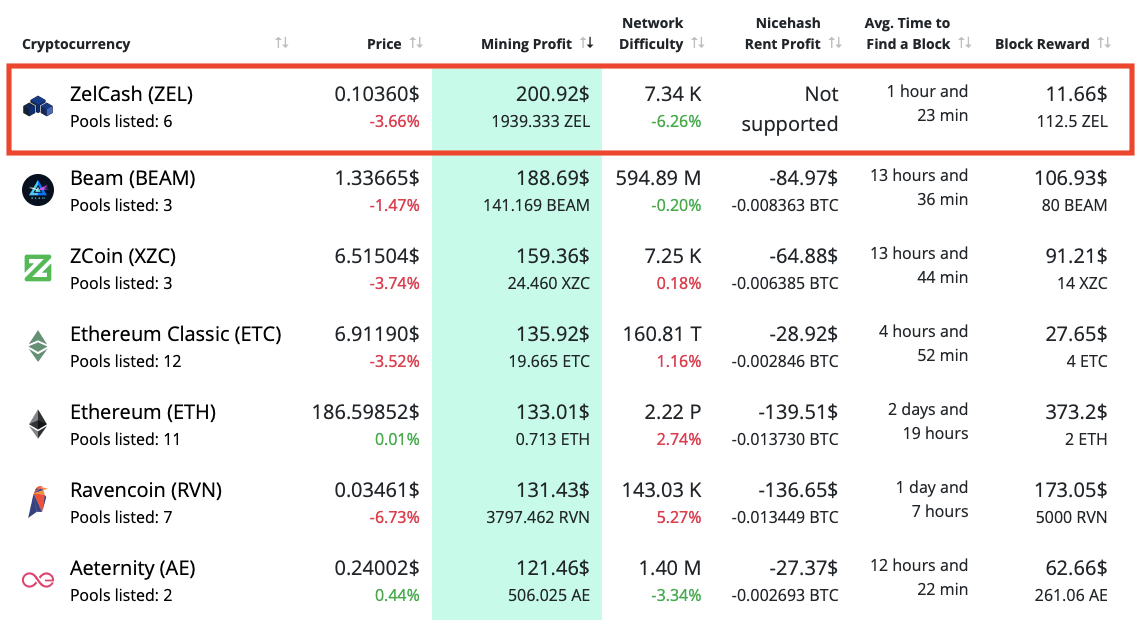Sort by Nicehash Rent Profit arrows
Image resolution: width=1144 pixels, height=620 pixels.
tap(836, 43)
